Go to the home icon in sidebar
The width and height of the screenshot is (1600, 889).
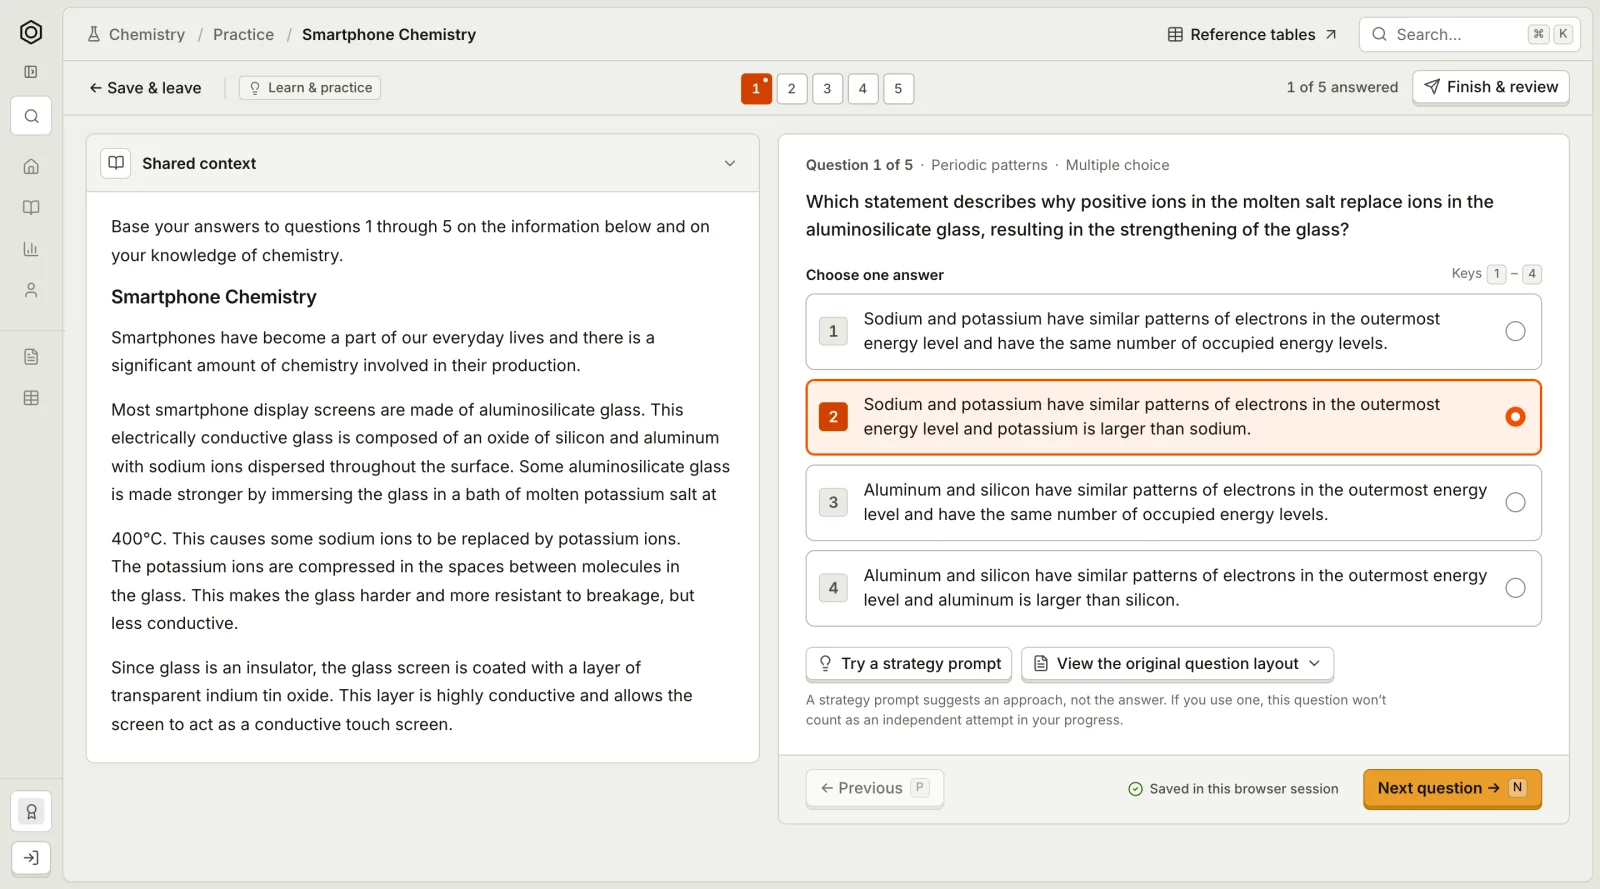coord(31,167)
